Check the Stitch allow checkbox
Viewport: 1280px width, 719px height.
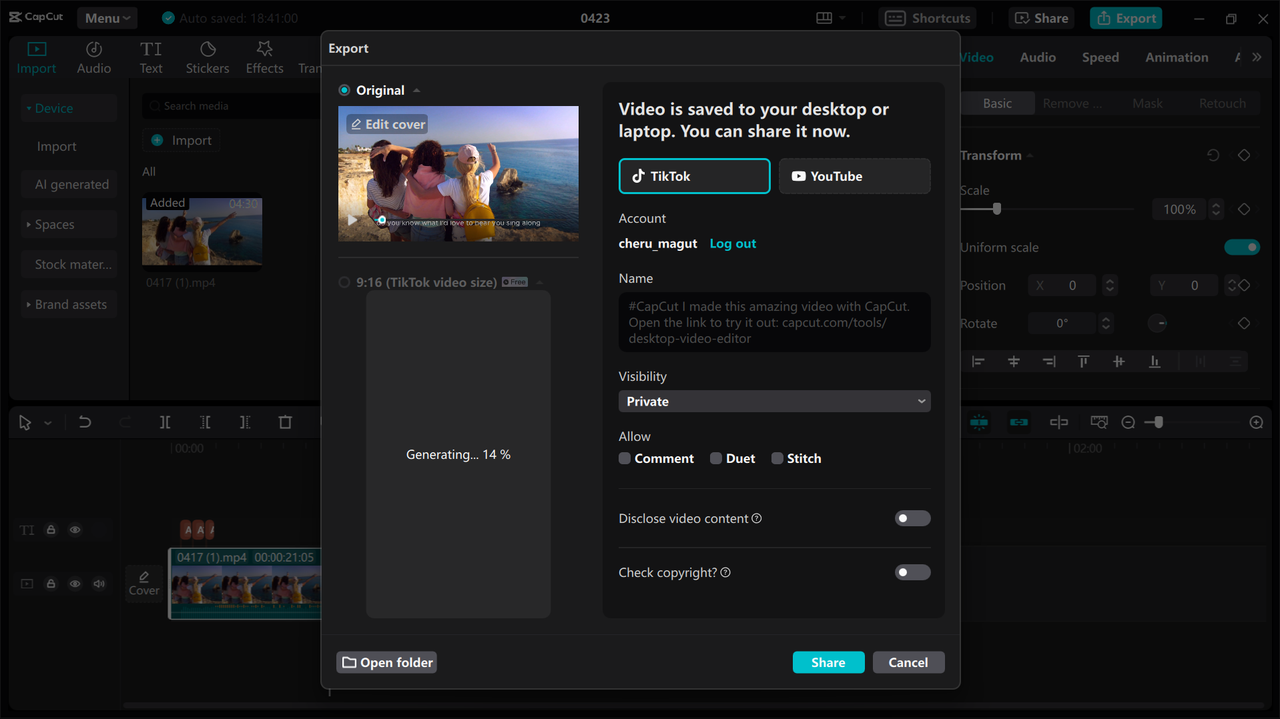click(x=777, y=458)
